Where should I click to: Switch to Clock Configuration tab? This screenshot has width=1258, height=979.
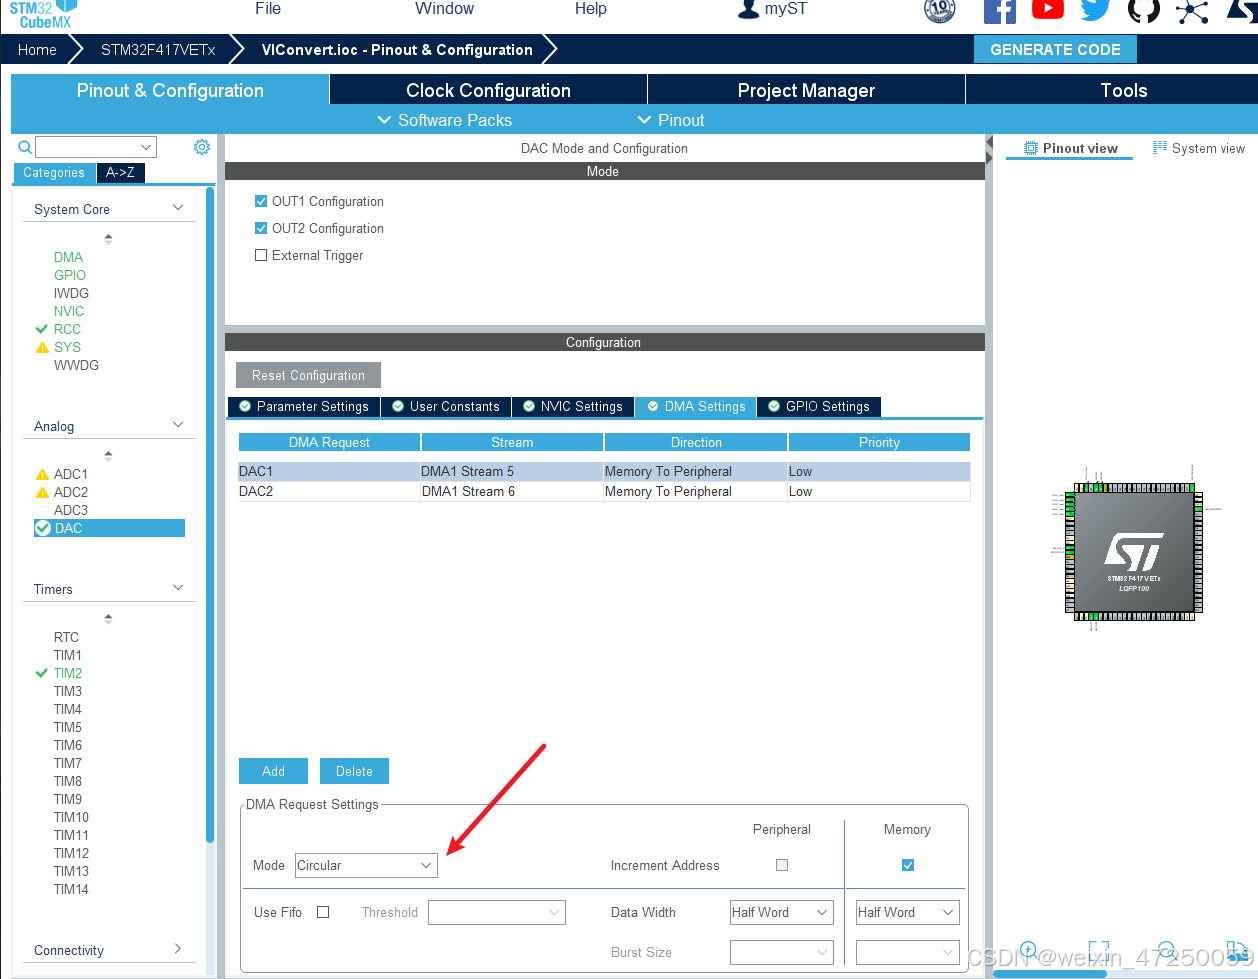488,90
